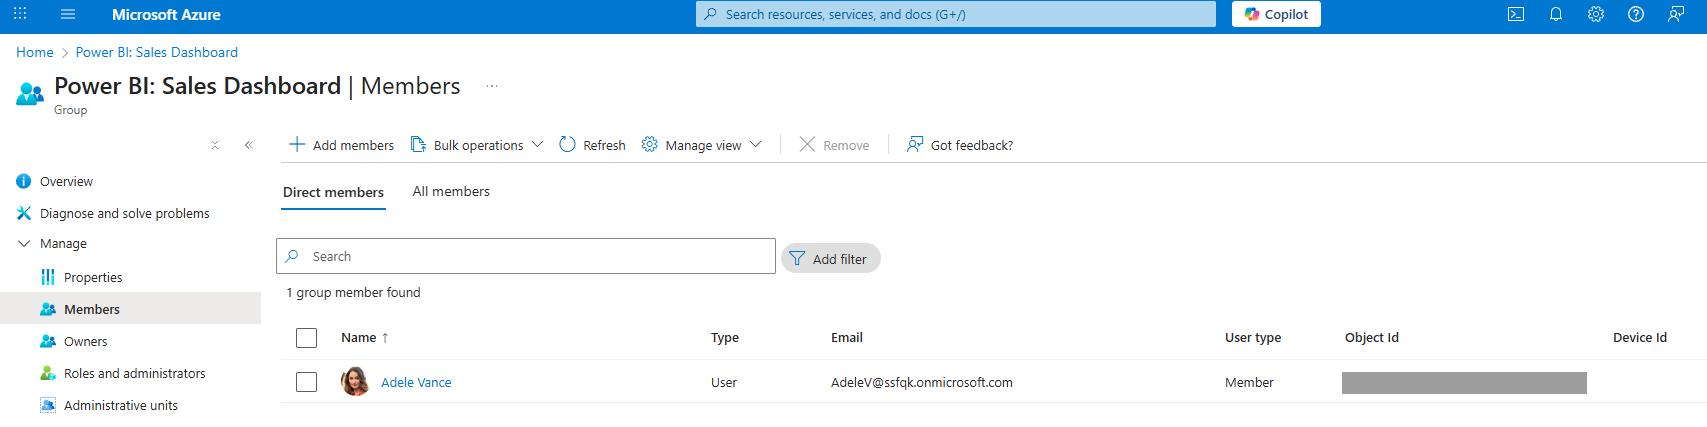Collapse the sidebar using the double chevron
This screenshot has width=1707, height=427.
249,145
